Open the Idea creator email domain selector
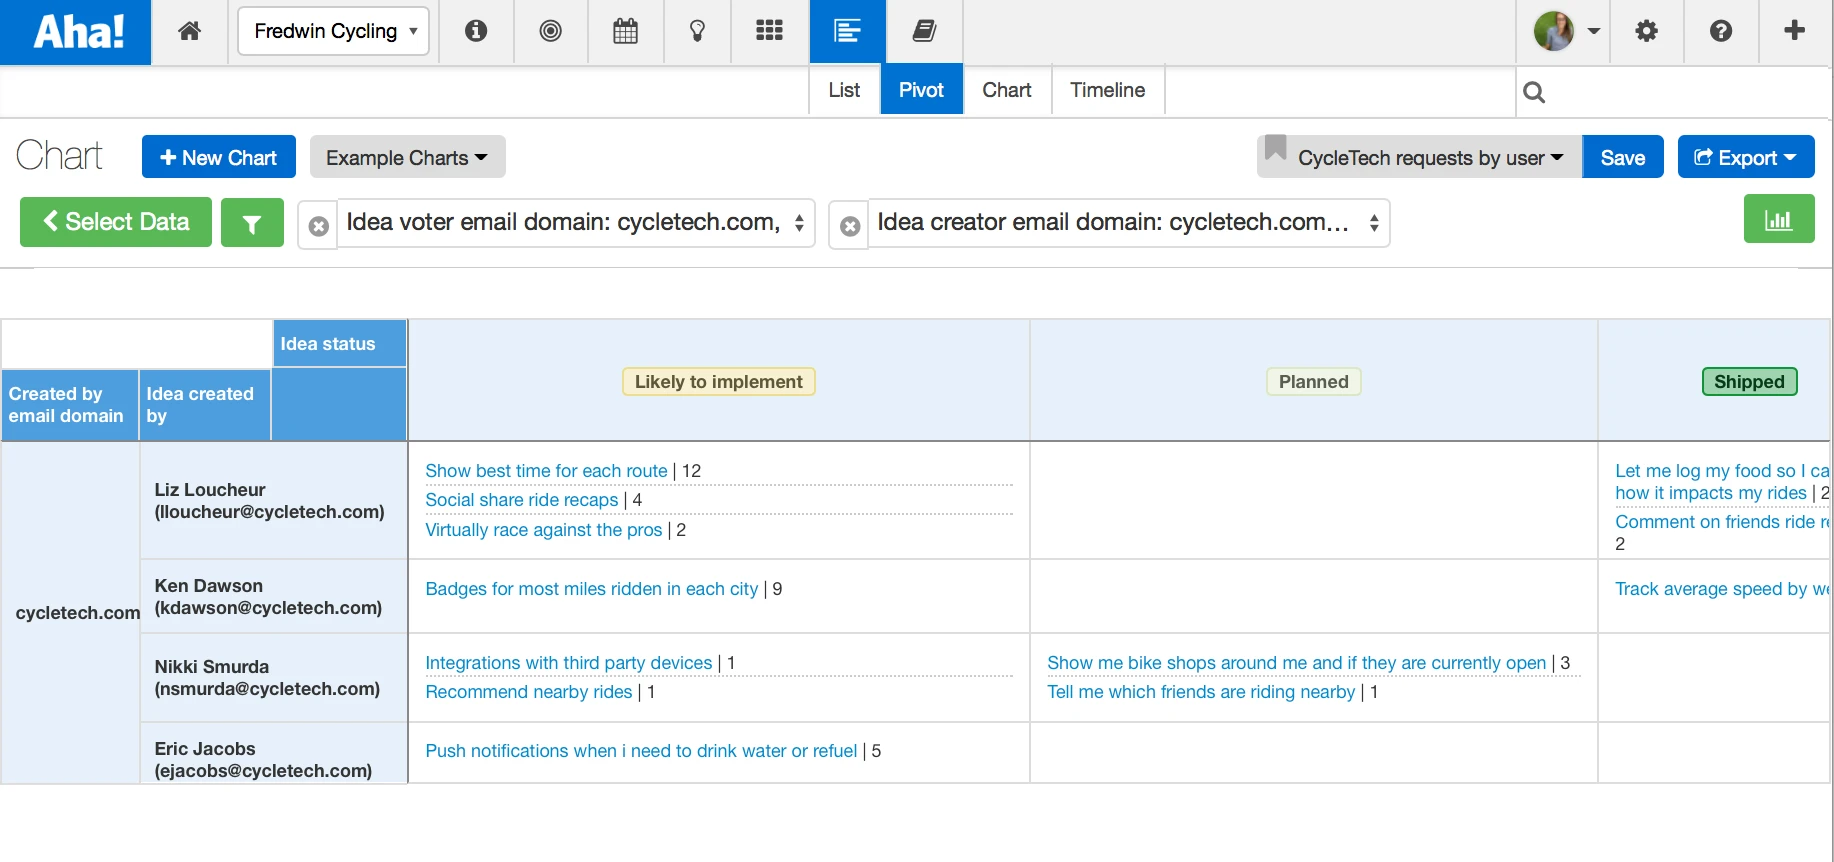The height and width of the screenshot is (862, 1834). click(1128, 222)
